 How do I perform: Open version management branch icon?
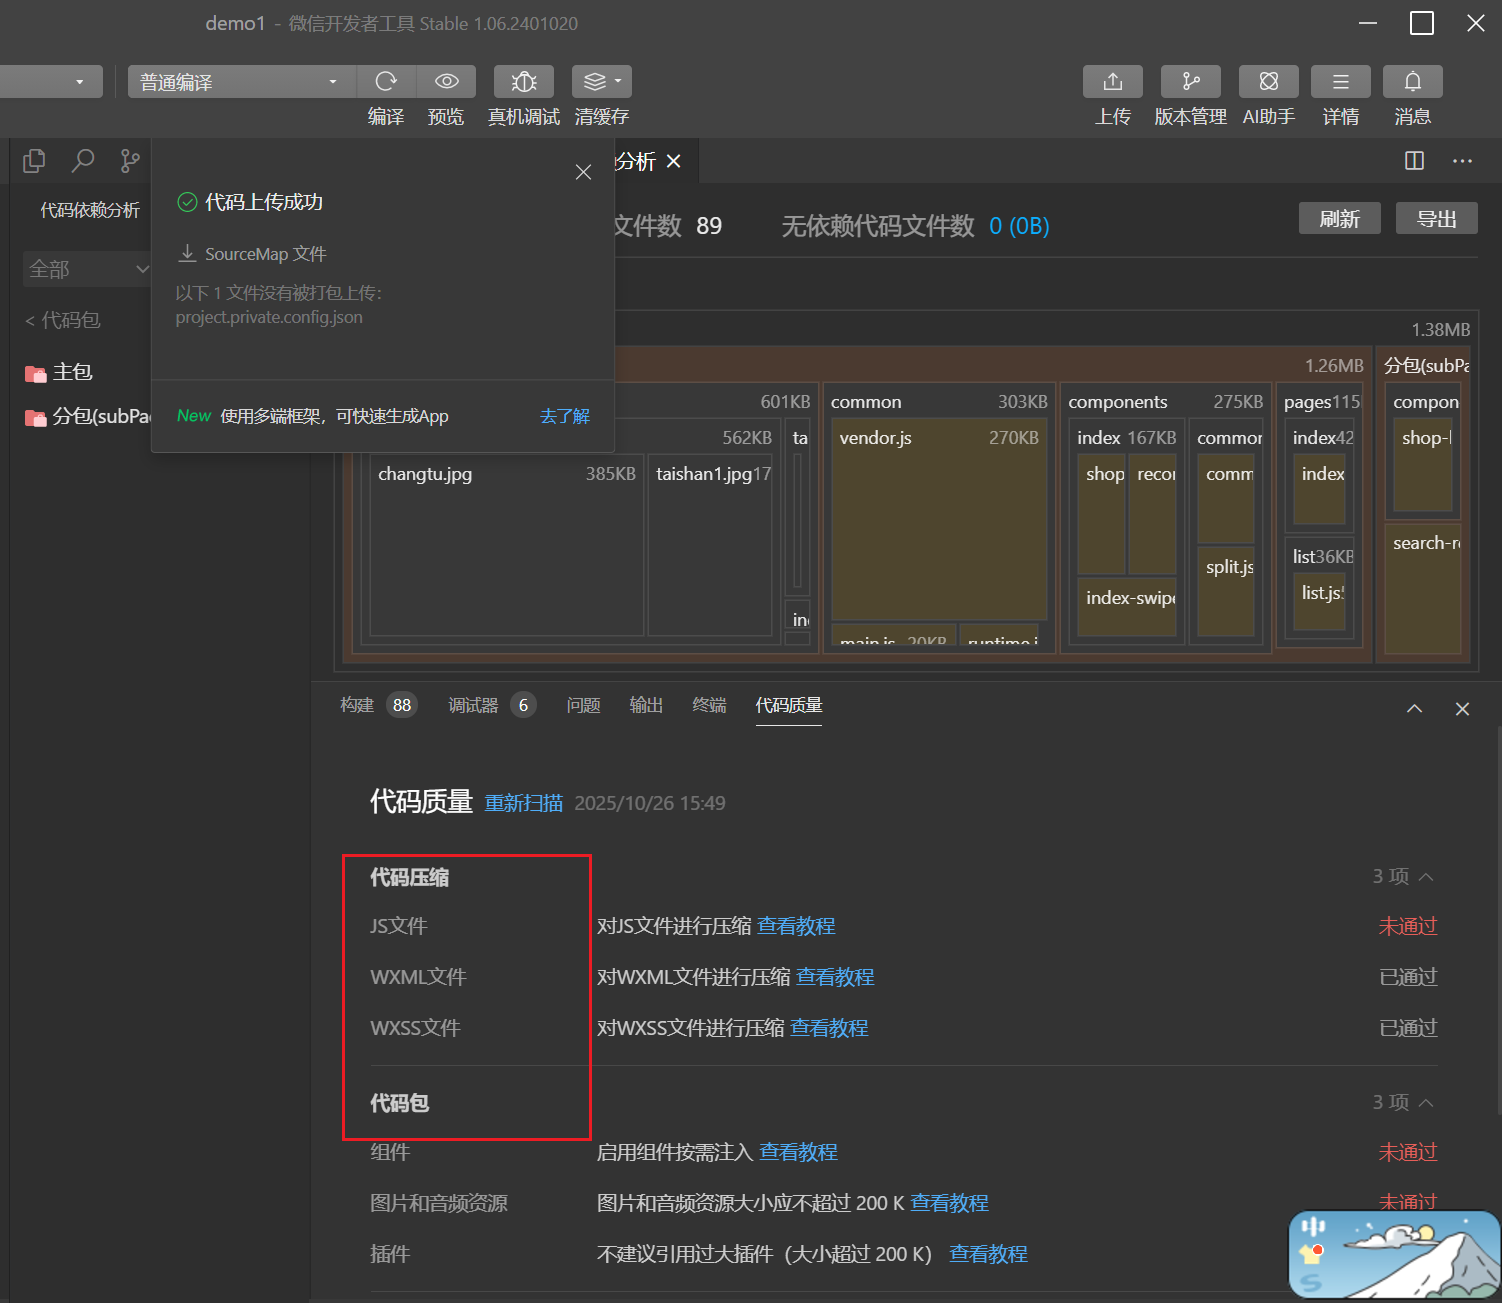click(x=1191, y=82)
